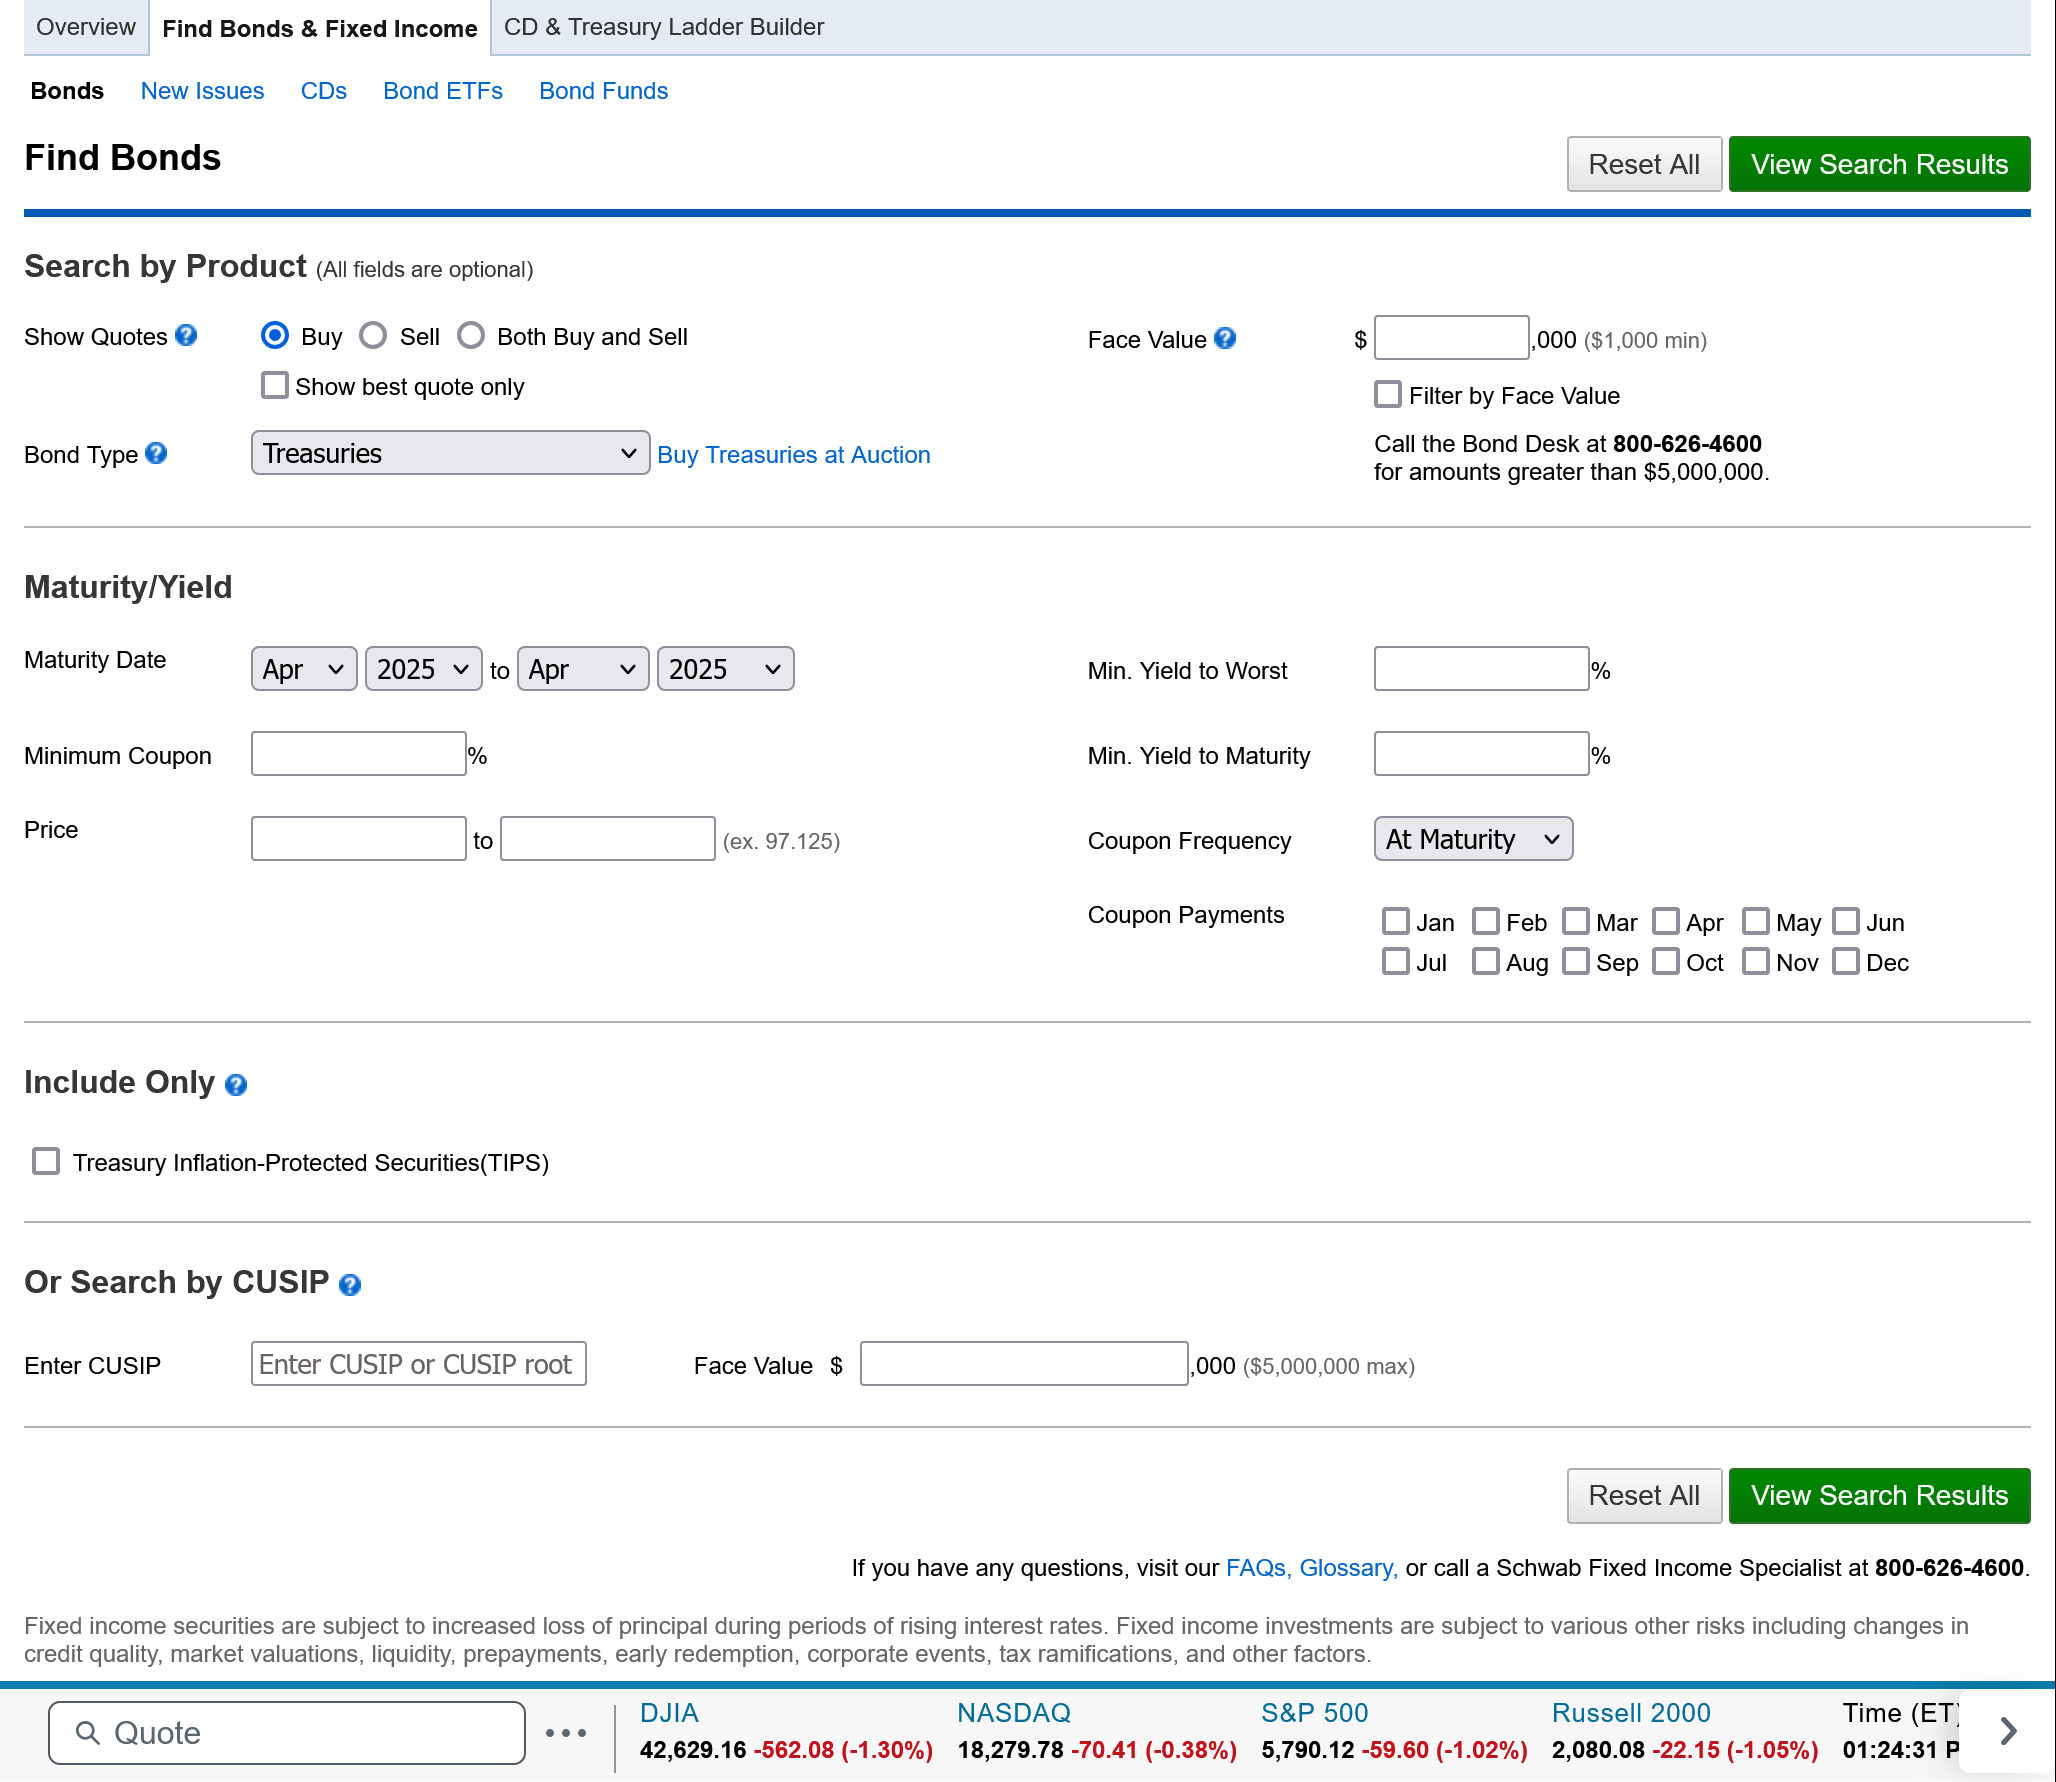Follow Buy Treasuries at Auction link

pyautogui.click(x=793, y=455)
